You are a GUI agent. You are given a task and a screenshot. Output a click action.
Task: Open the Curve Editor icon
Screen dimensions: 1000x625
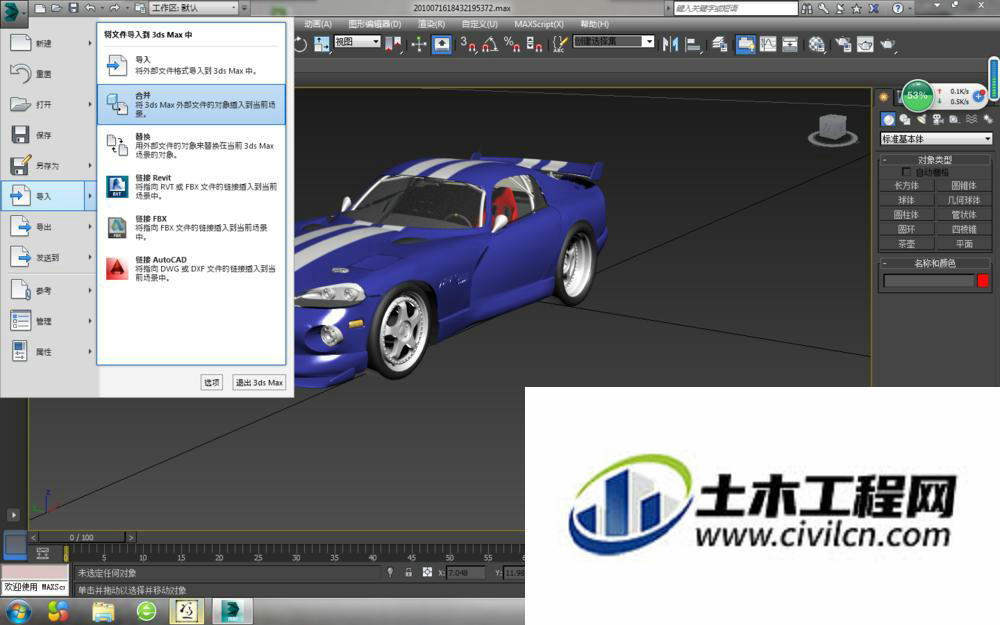768,44
